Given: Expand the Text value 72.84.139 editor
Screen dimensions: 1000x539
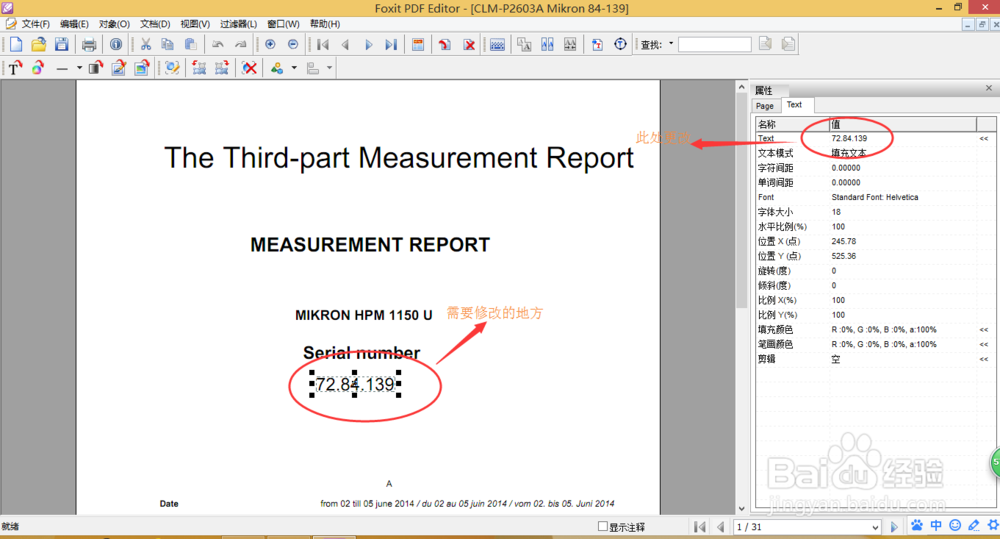Looking at the screenshot, I should click(x=984, y=138).
